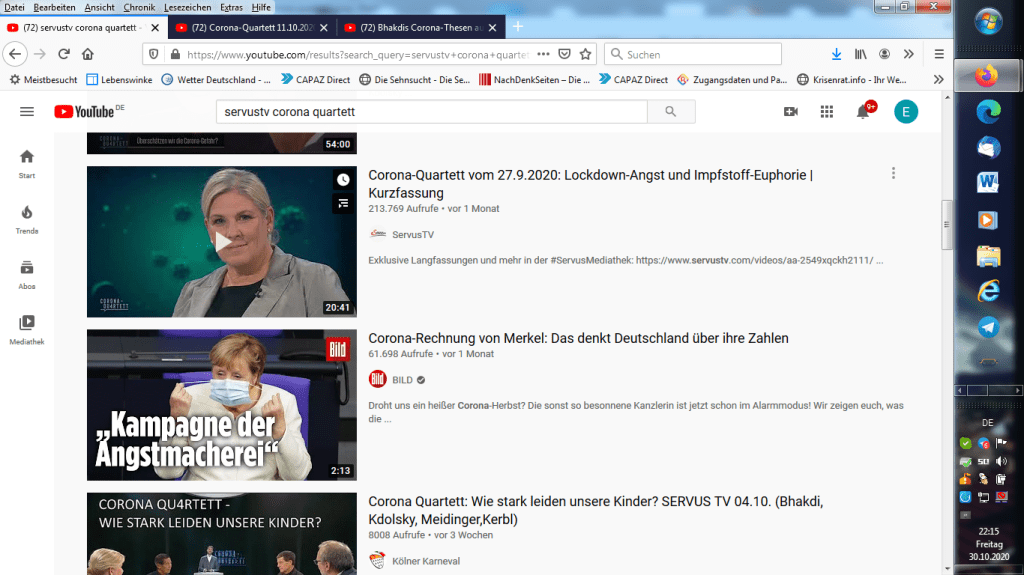Toggle watch later on the Corona-Quartett thumbnail
Image resolution: width=1024 pixels, height=575 pixels.
click(343, 180)
